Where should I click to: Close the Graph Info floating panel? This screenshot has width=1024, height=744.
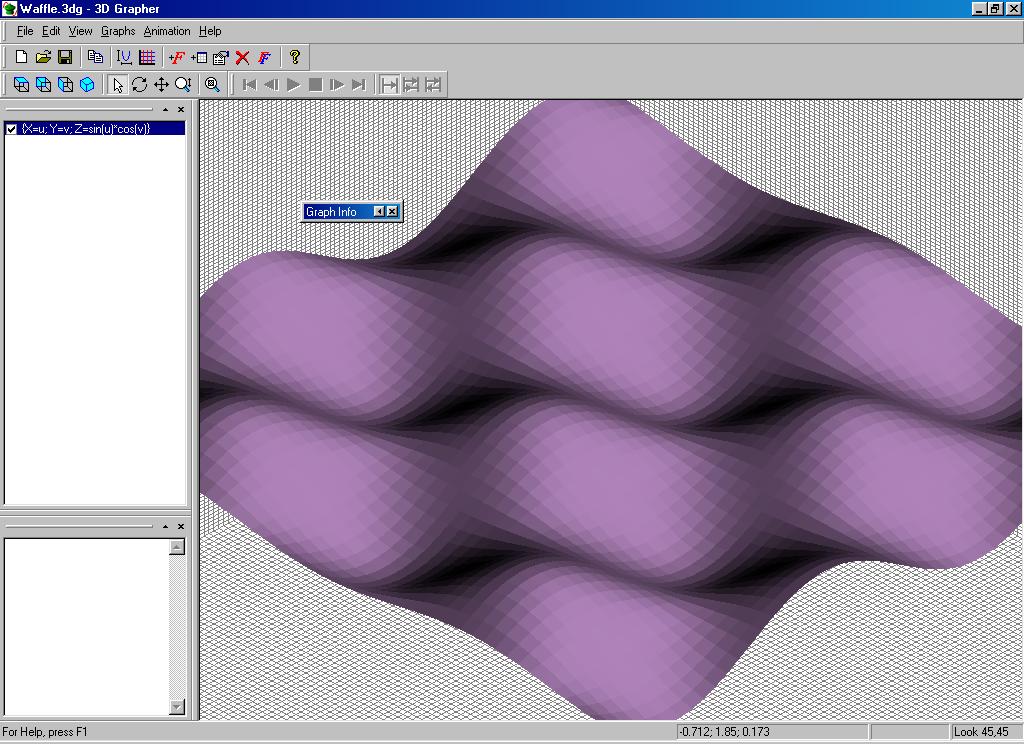tap(392, 211)
